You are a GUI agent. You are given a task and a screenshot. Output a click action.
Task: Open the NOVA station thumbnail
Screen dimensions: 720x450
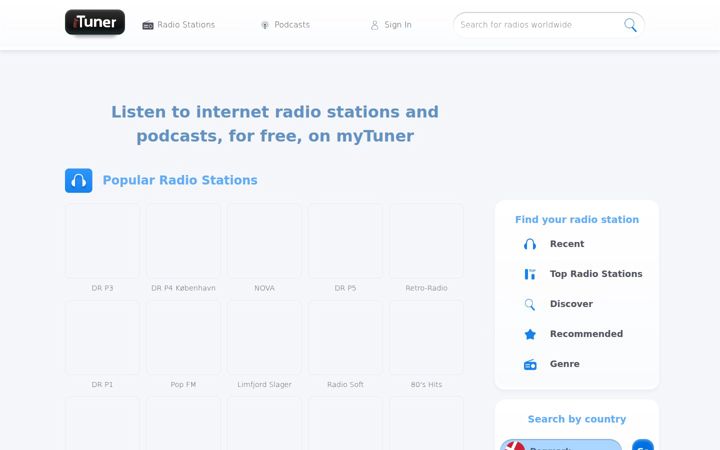tap(264, 241)
